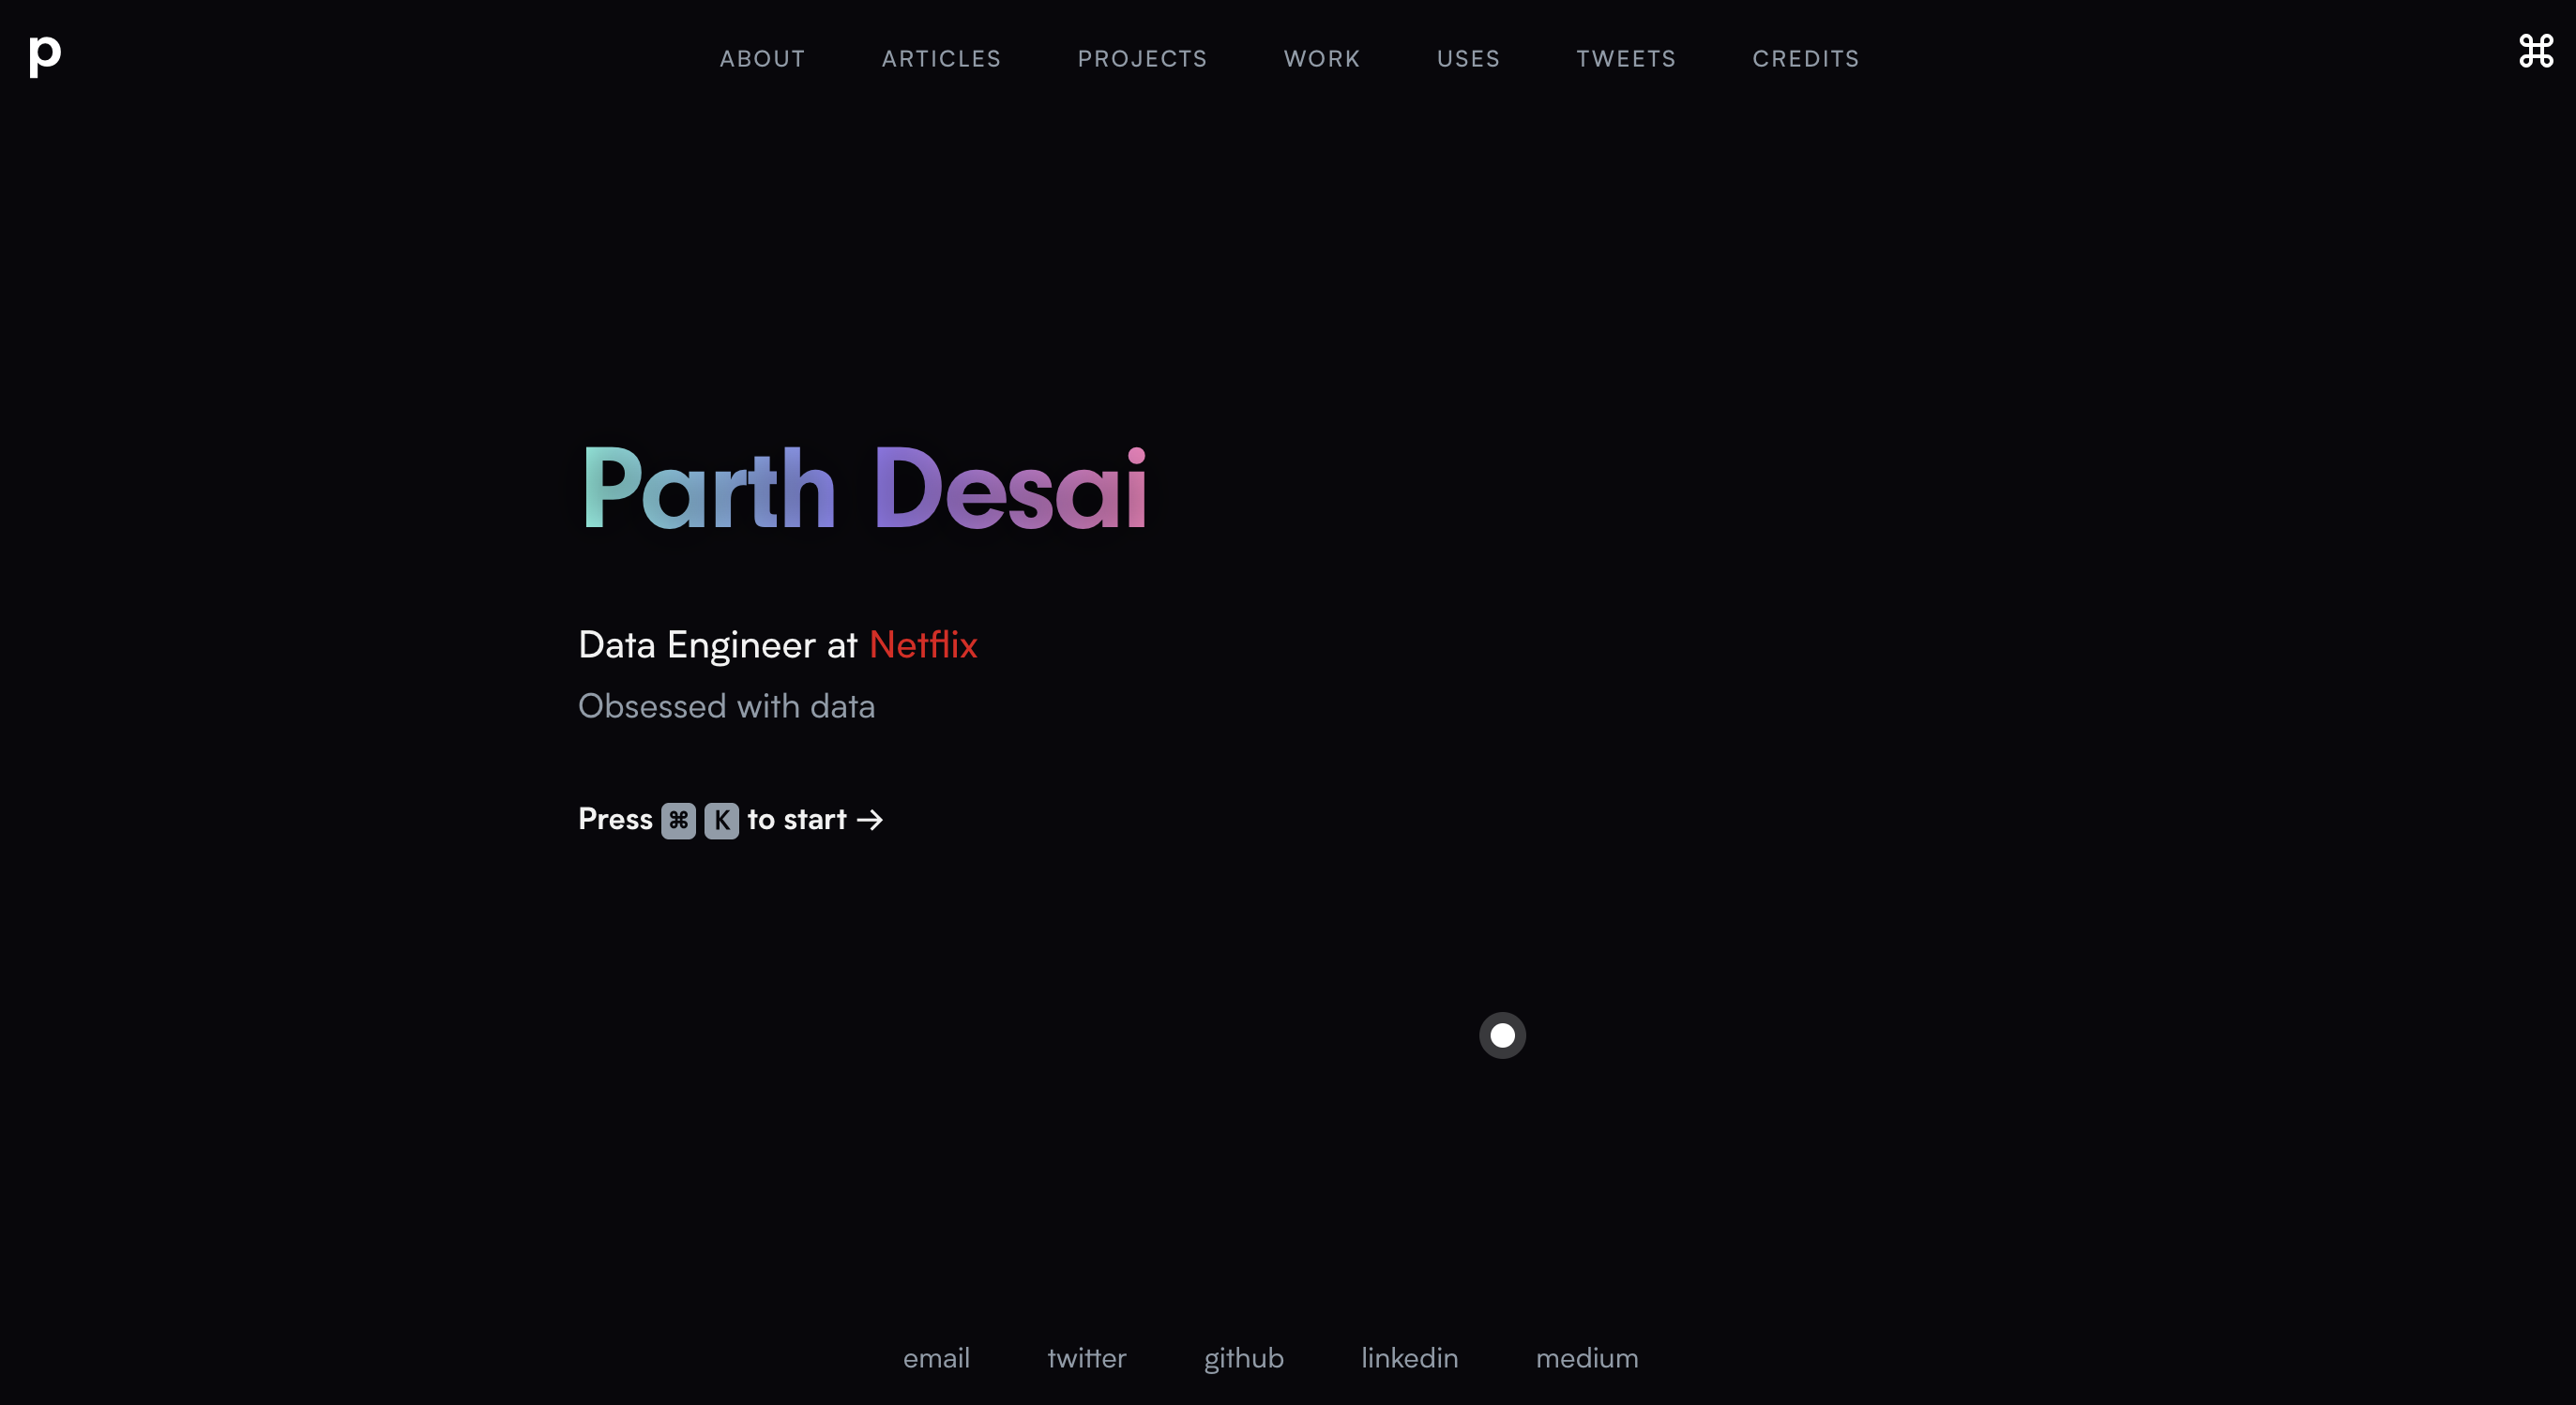
Task: Open the twitter profile link
Action: (x=1087, y=1358)
